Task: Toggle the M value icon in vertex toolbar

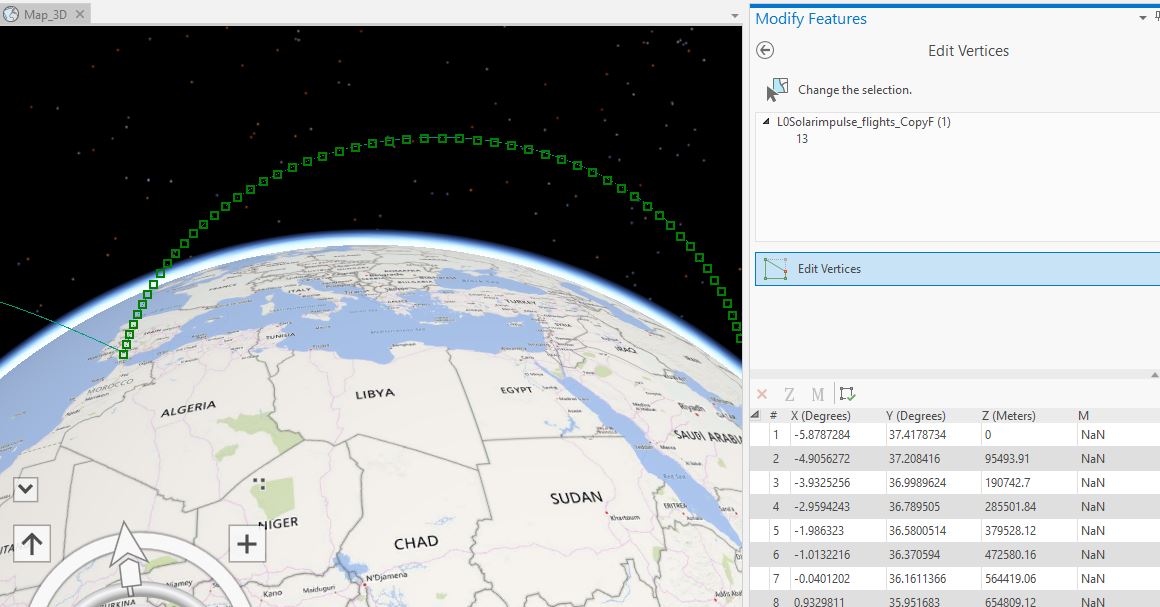Action: coord(817,395)
